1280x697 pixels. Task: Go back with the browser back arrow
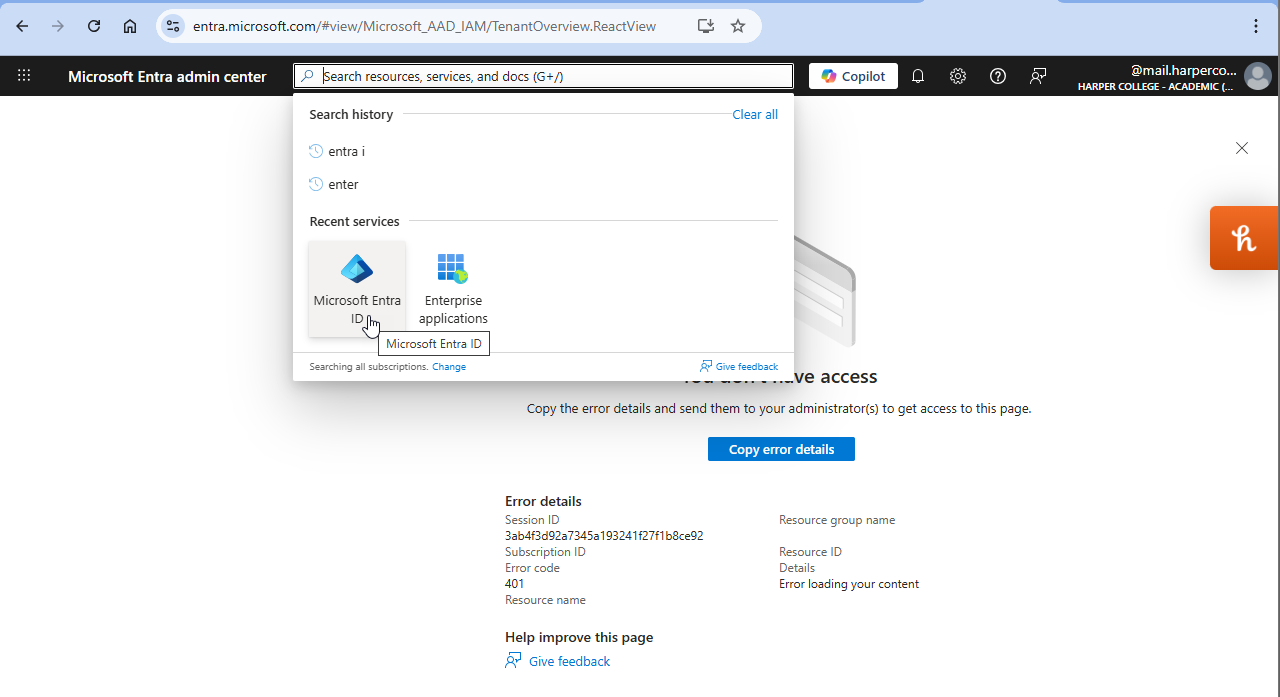pyautogui.click(x=22, y=27)
